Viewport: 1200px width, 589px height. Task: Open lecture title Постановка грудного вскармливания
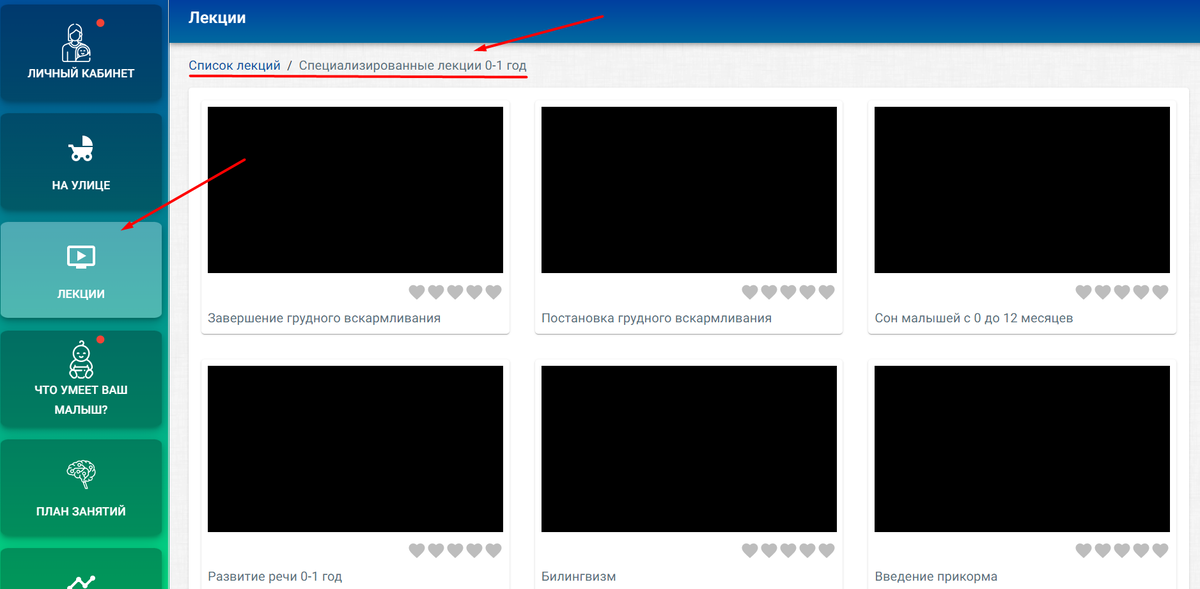pyautogui.click(x=656, y=318)
